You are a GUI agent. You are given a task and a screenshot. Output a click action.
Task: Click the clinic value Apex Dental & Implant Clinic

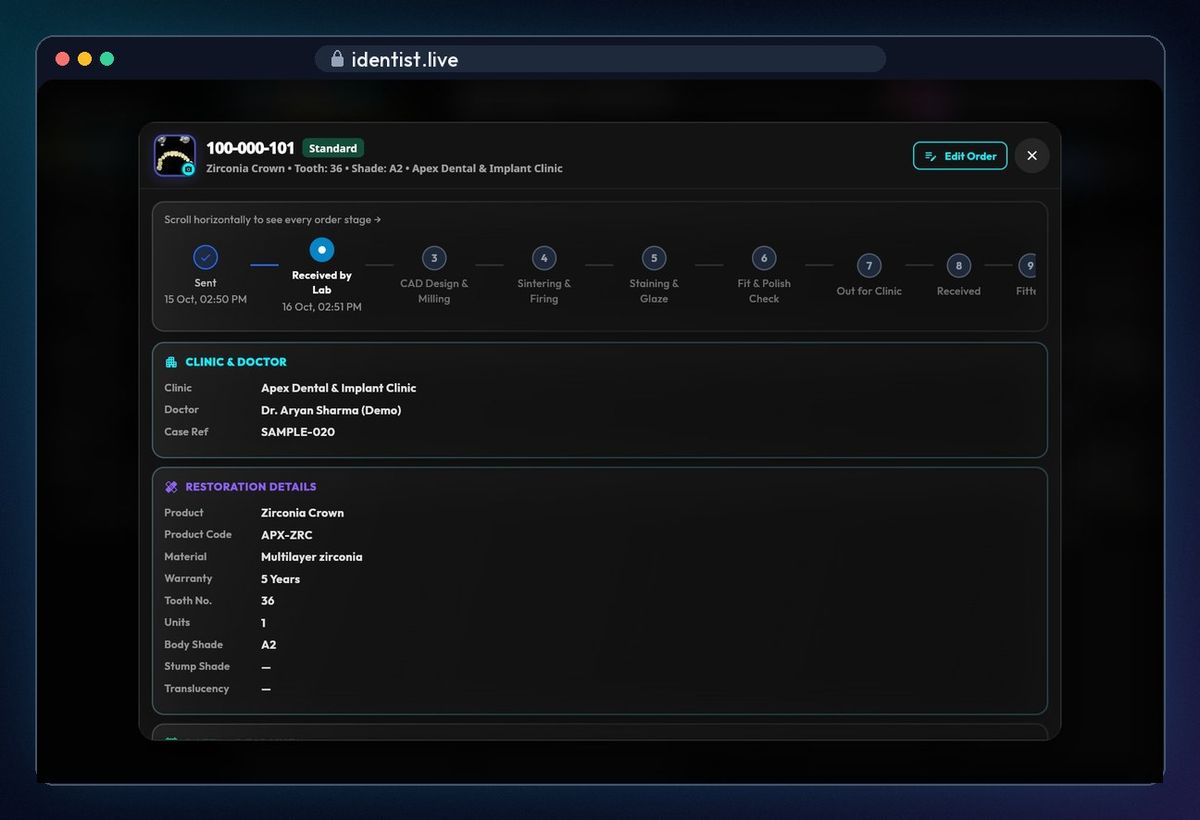338,388
